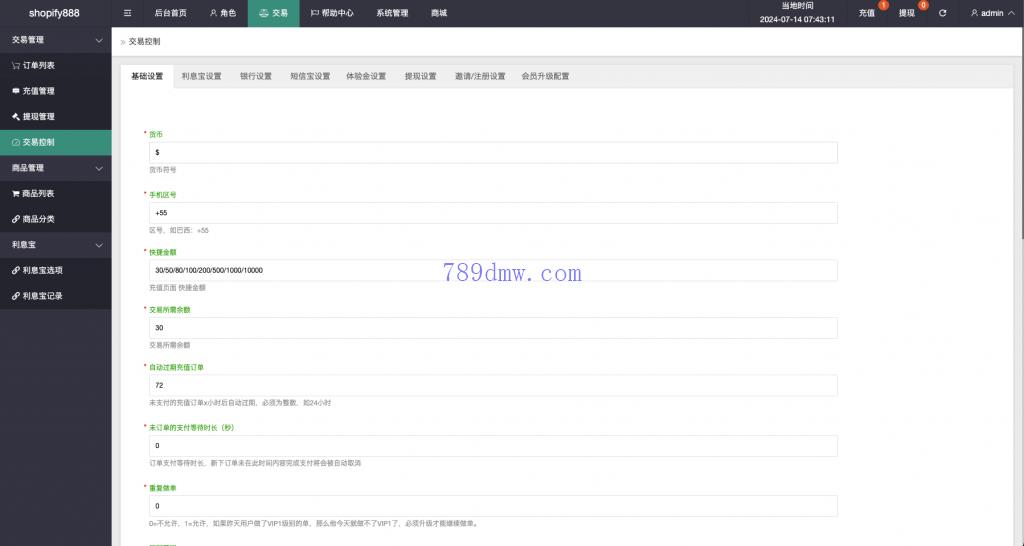Open 充值管理 in the sidebar
1024x546 pixels.
pos(38,91)
